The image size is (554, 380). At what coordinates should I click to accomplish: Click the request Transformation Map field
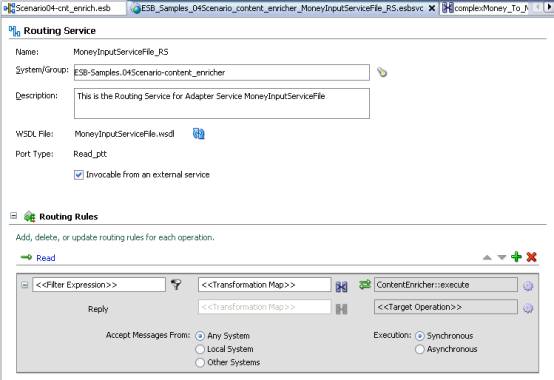264,285
